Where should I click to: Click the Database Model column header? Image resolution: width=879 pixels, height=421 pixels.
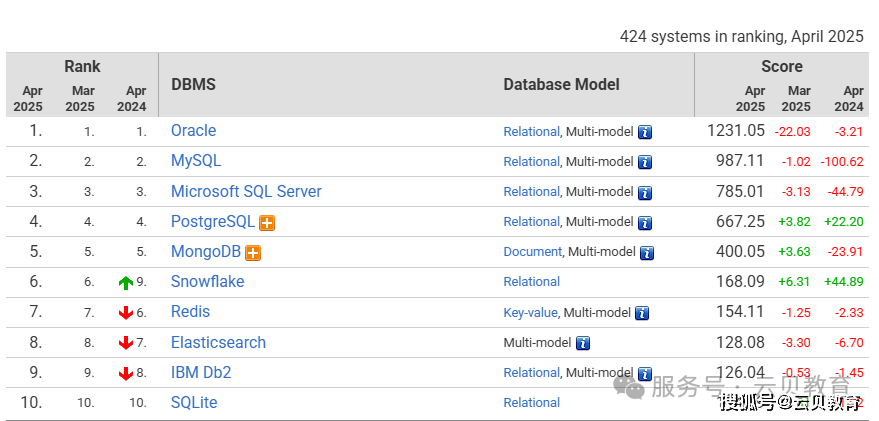pos(561,85)
